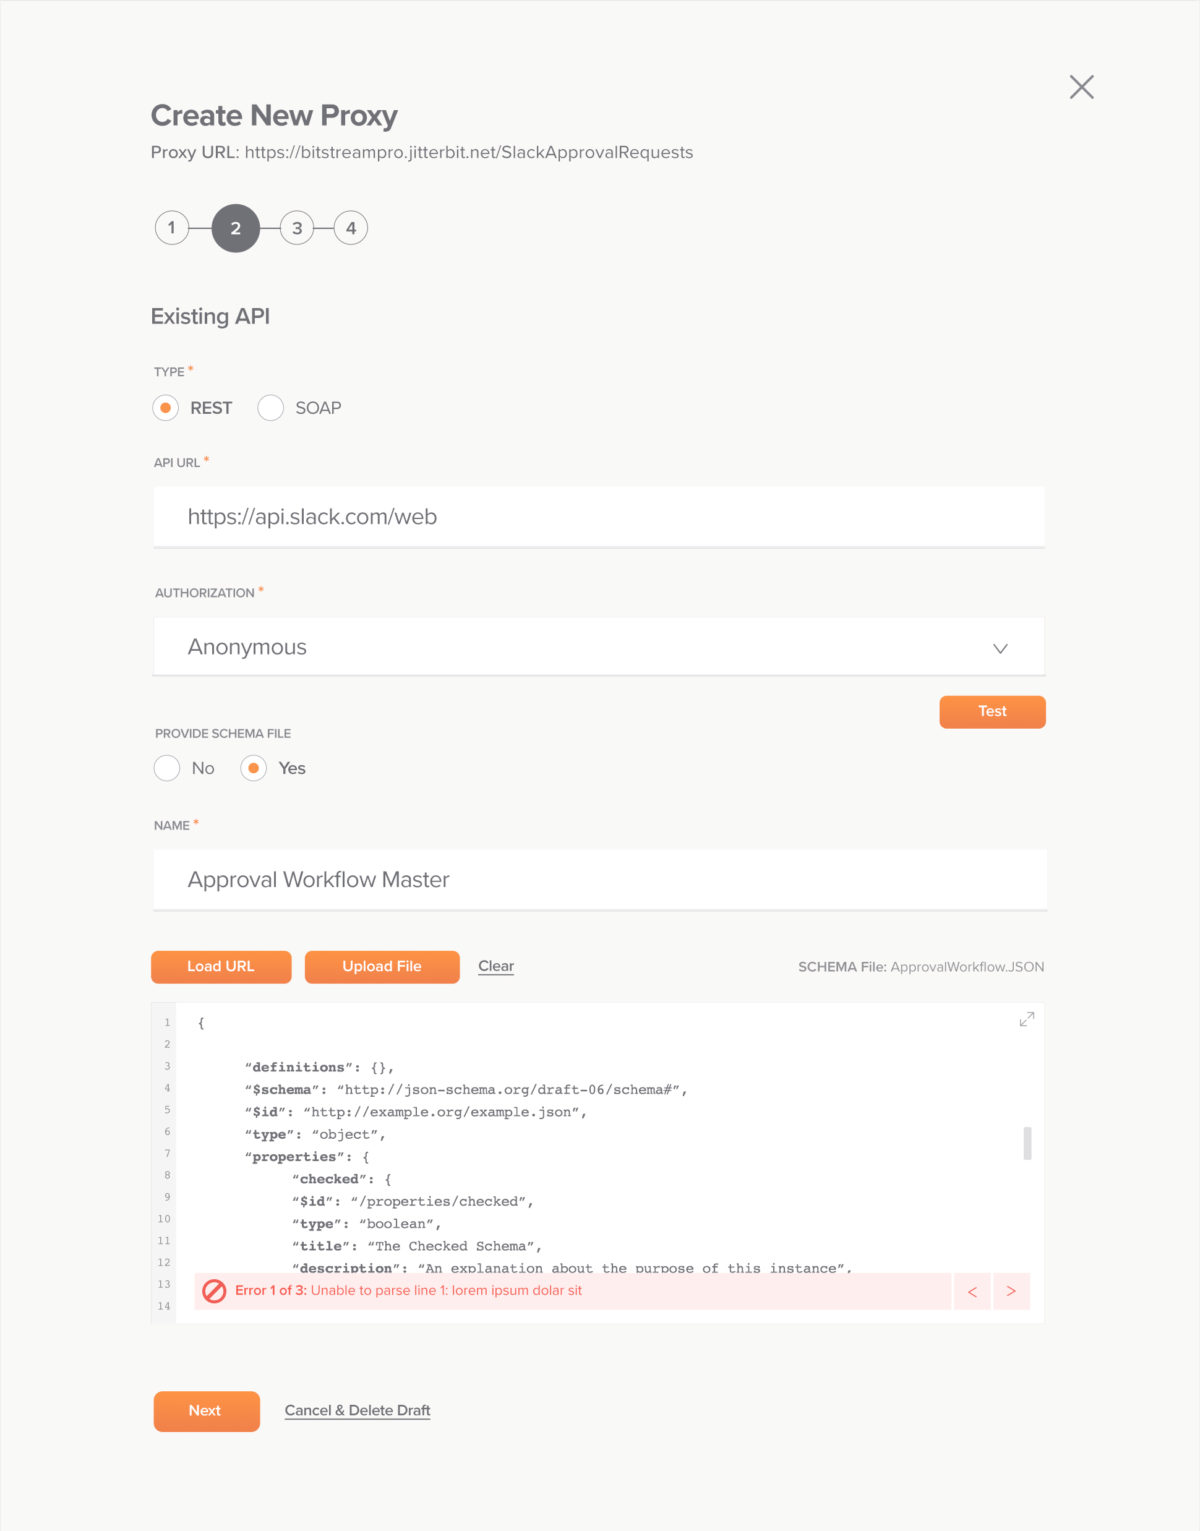
Task: Open the Authorization dropdown
Action: click(x=599, y=647)
